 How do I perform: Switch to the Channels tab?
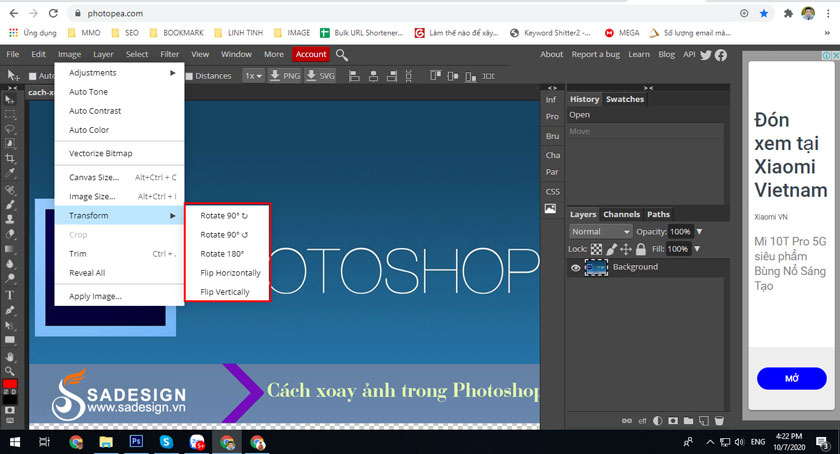click(x=621, y=214)
